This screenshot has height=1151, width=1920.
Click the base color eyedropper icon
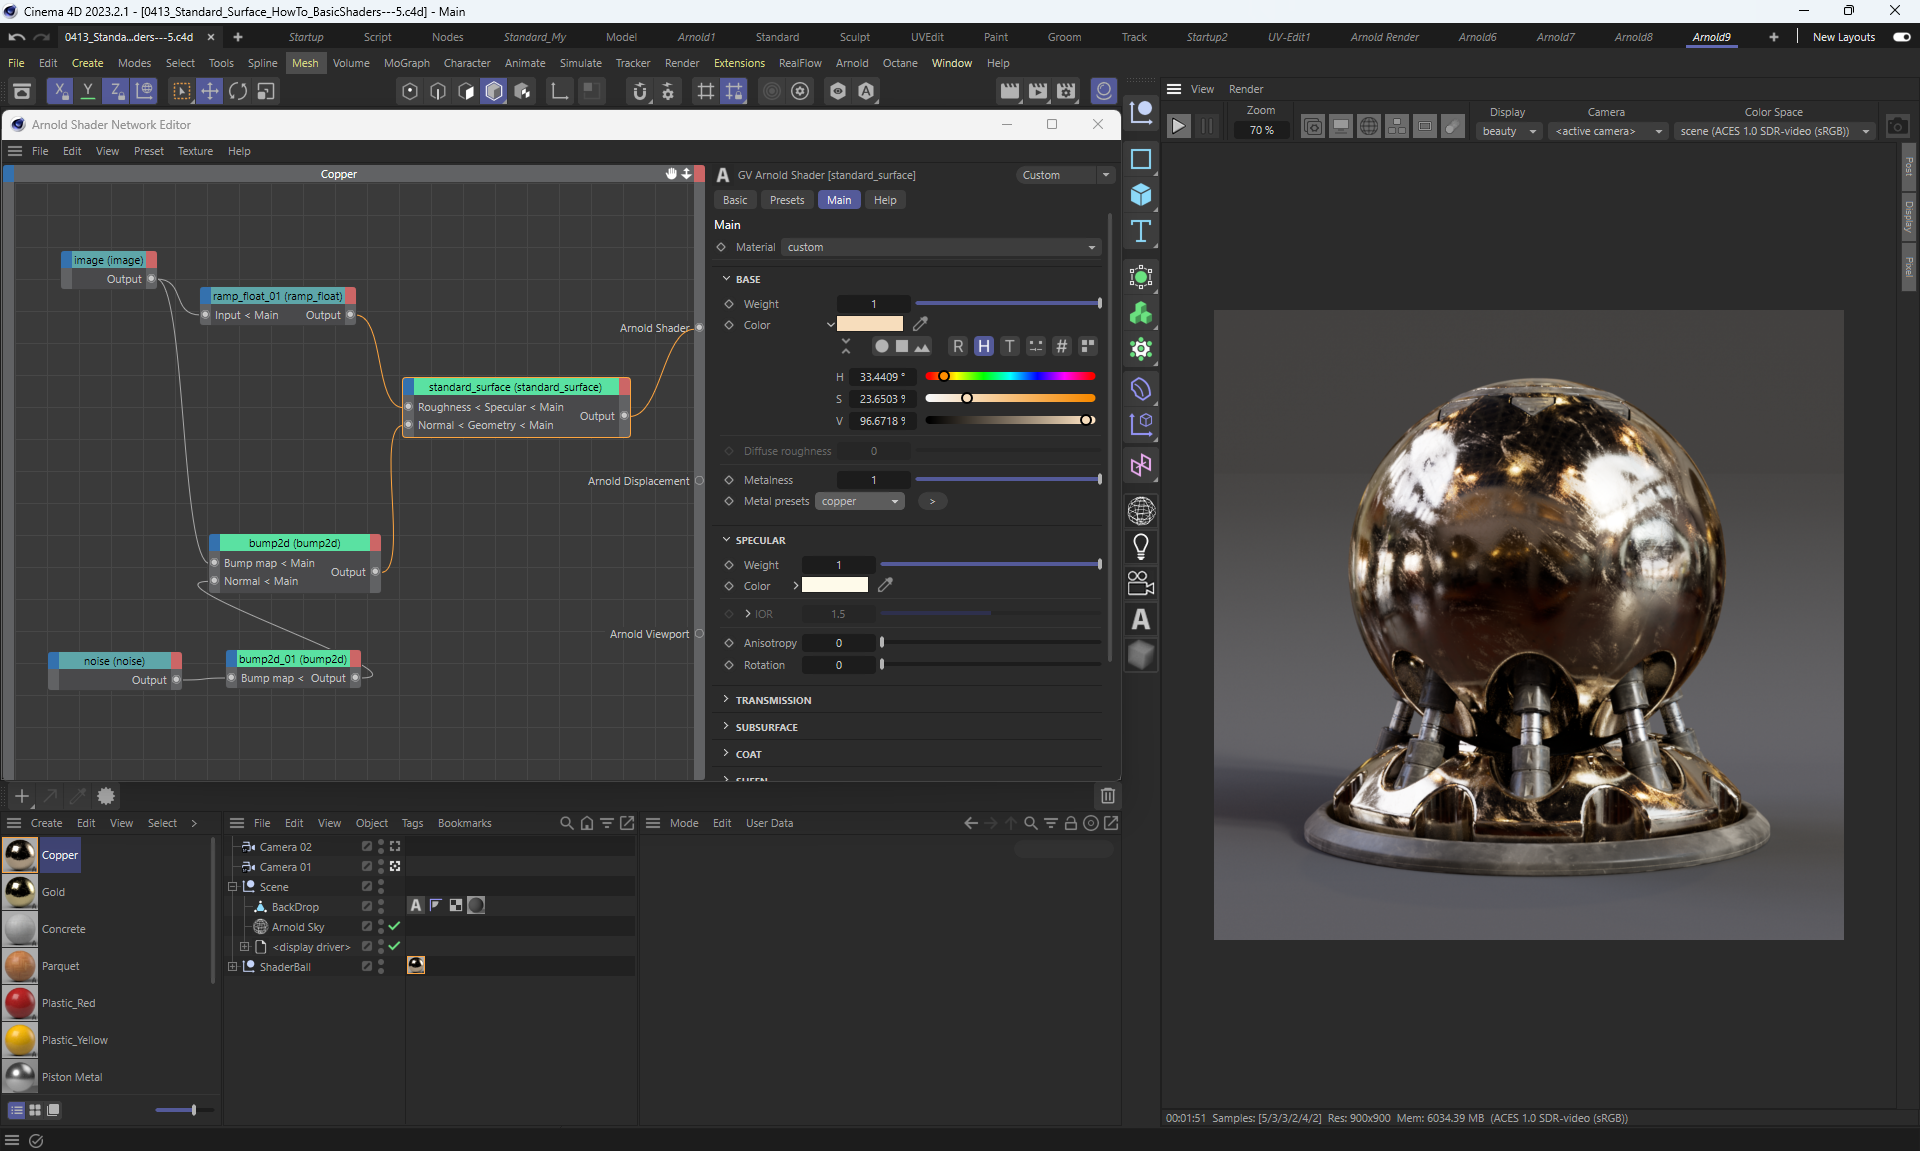920,324
